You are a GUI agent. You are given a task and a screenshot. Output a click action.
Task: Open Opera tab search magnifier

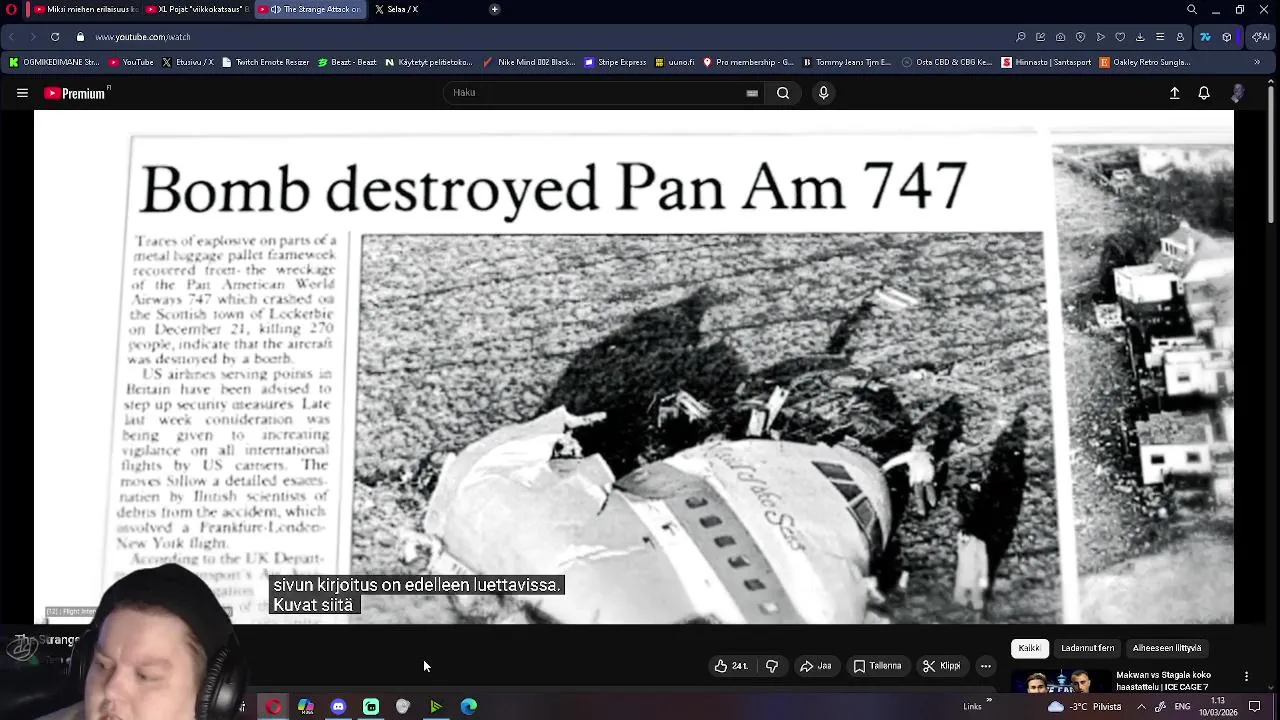tap(1192, 9)
